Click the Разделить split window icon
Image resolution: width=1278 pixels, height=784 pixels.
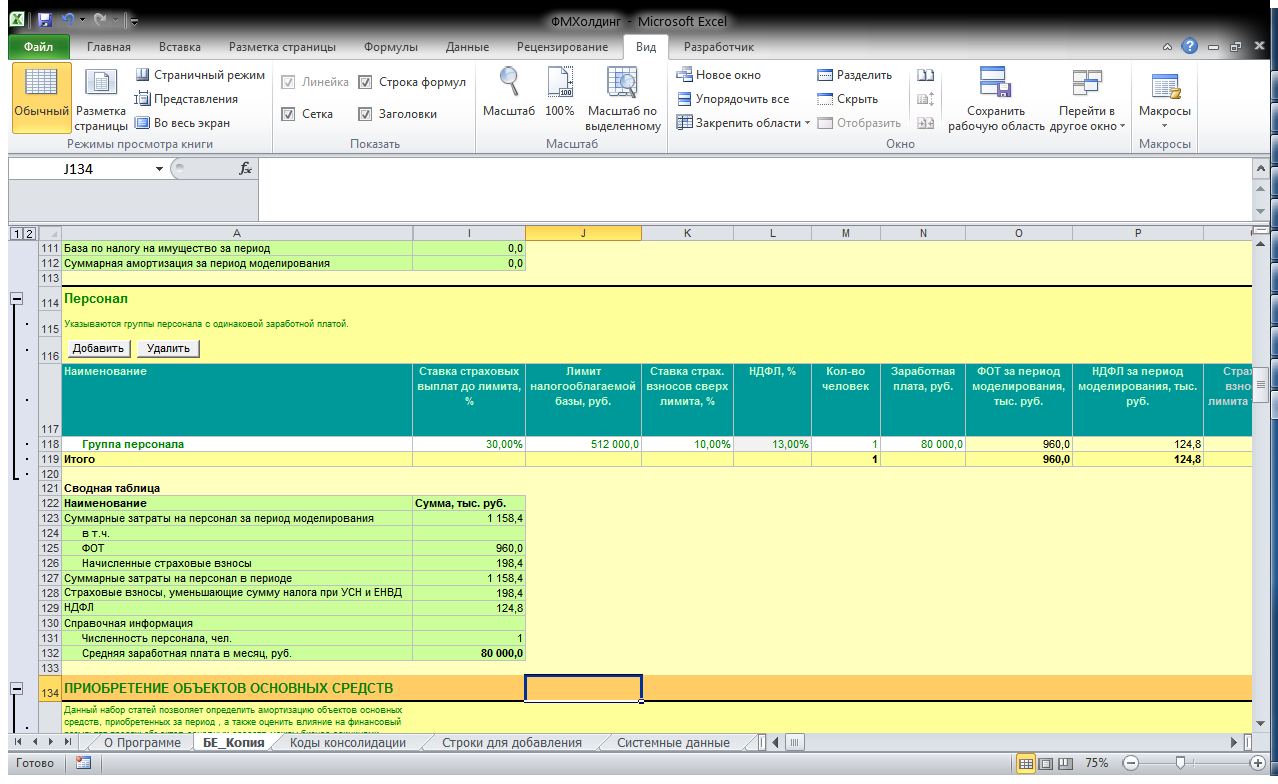[x=854, y=75]
